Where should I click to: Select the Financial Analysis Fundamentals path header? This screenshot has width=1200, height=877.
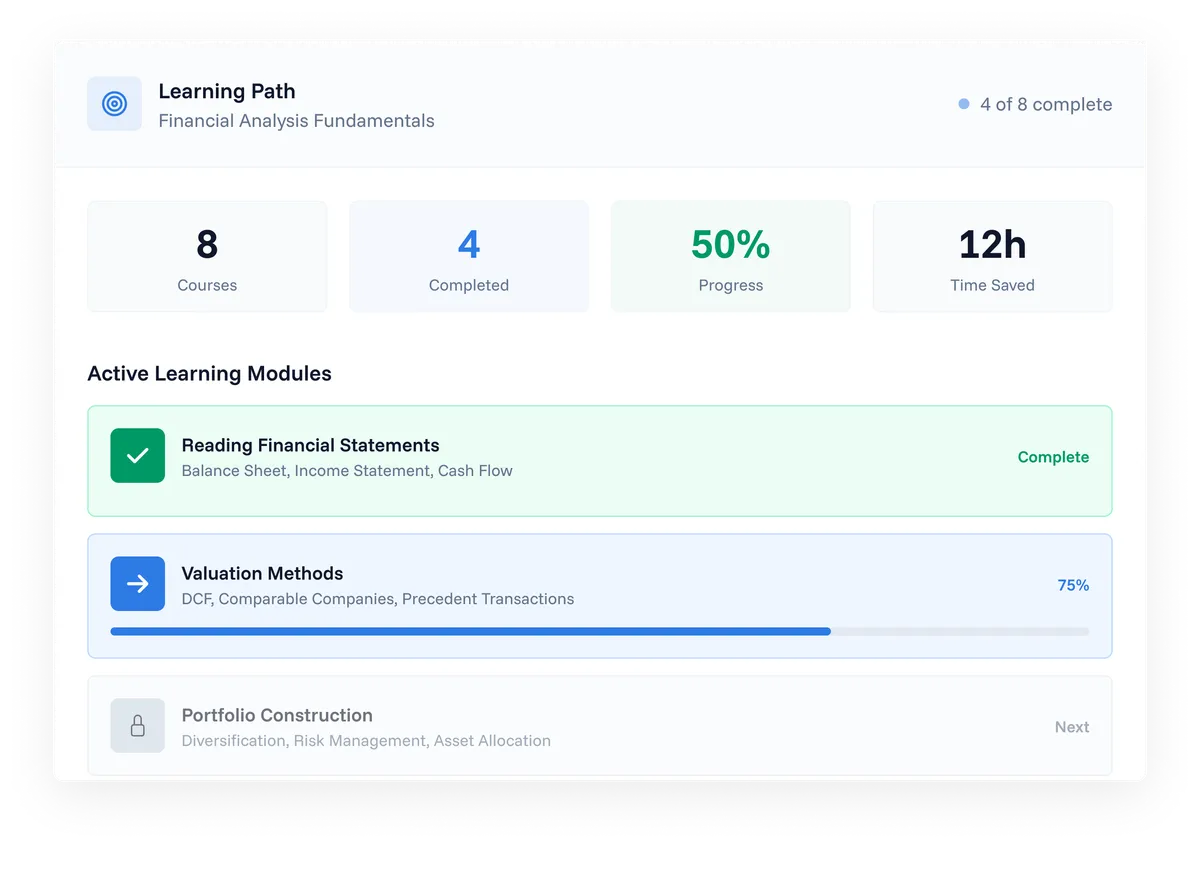[x=296, y=121]
